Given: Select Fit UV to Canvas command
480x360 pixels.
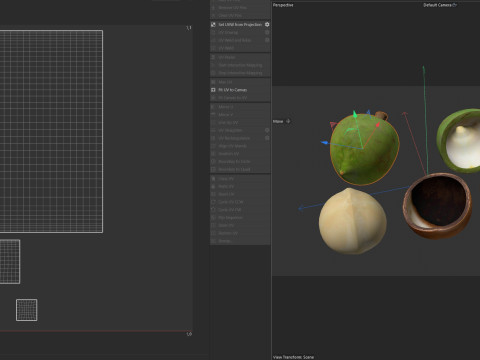Looking at the screenshot, I should [x=233, y=90].
